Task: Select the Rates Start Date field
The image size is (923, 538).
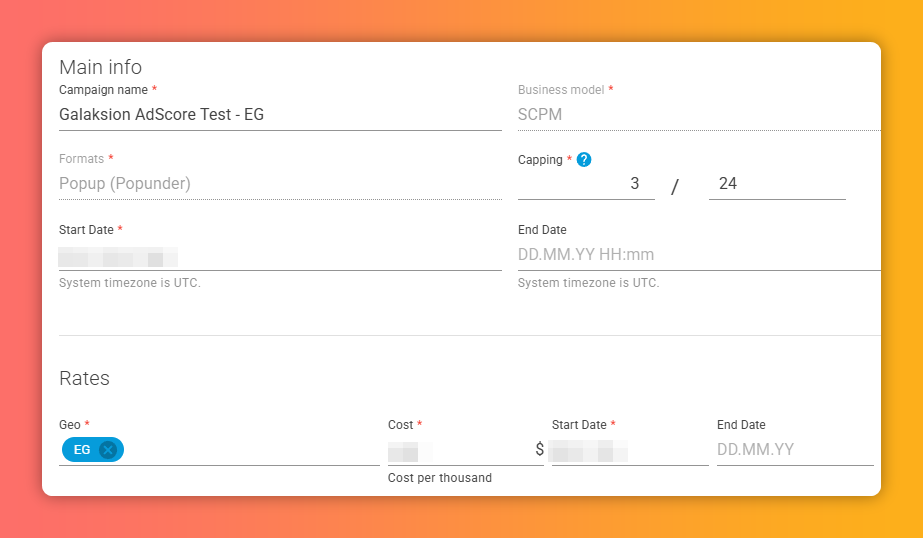Action: point(630,451)
